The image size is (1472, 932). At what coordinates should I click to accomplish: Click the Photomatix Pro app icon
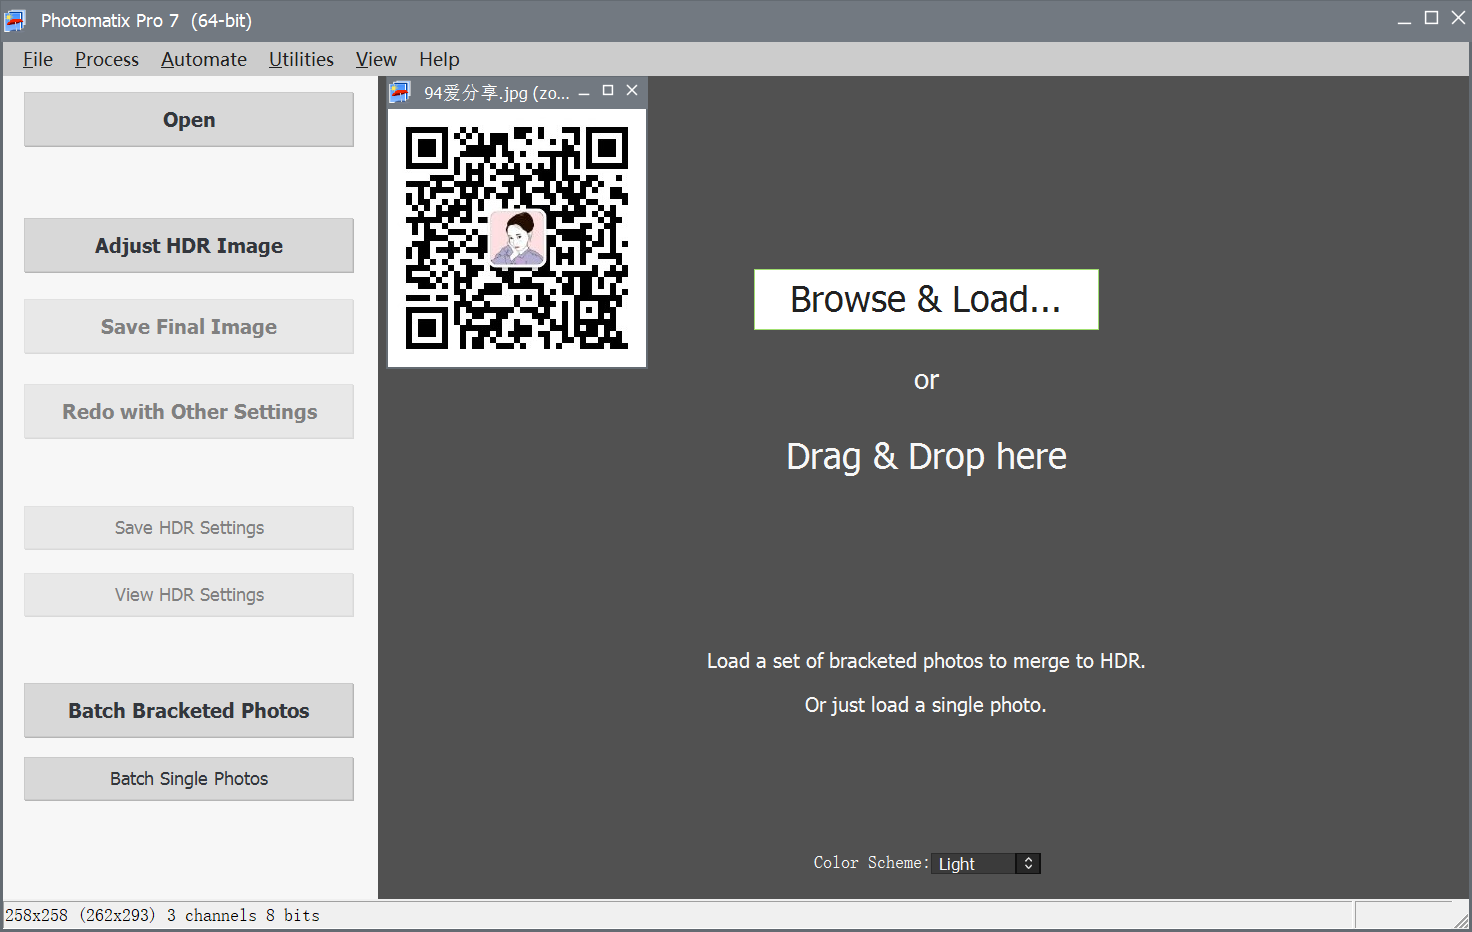[15, 20]
